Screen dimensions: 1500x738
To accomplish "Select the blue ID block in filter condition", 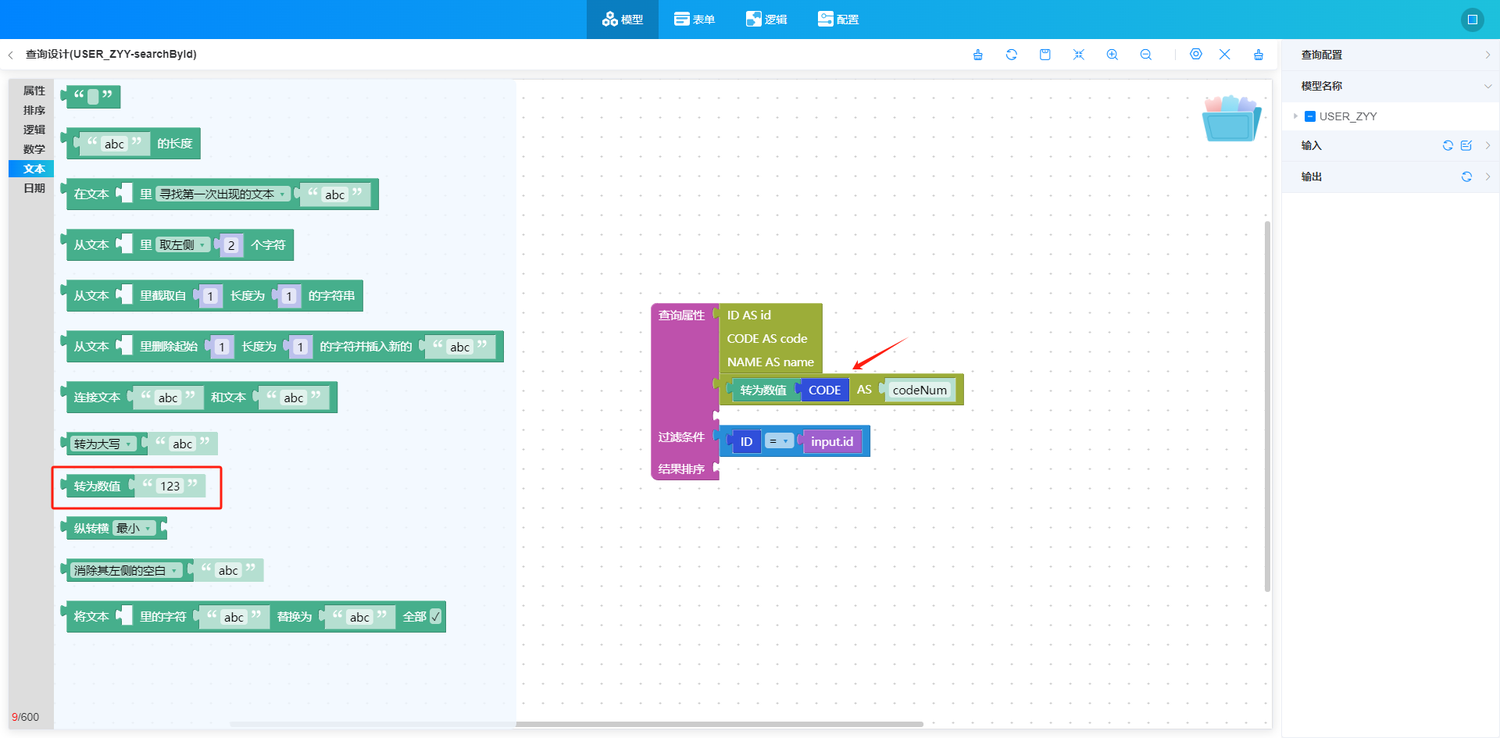I will click(x=746, y=441).
